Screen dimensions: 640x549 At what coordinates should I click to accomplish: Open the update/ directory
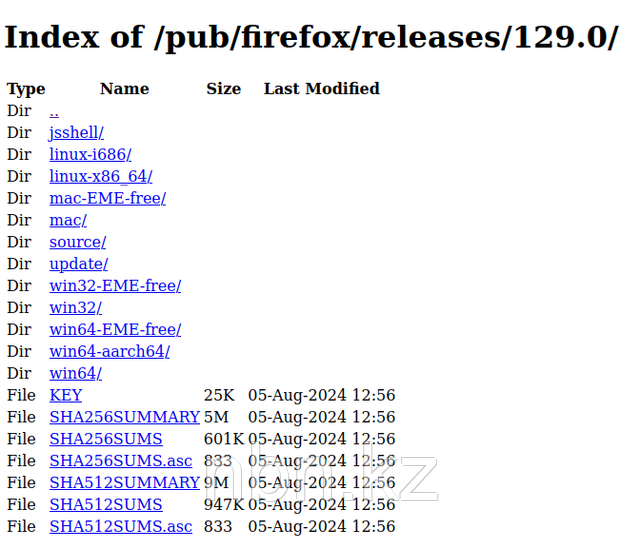[79, 264]
